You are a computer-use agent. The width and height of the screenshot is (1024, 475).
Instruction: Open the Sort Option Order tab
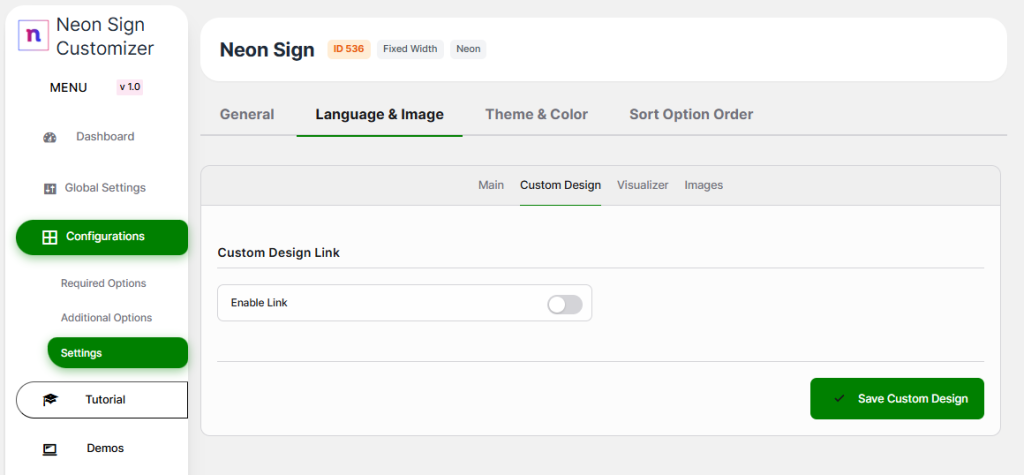pyautogui.click(x=691, y=114)
